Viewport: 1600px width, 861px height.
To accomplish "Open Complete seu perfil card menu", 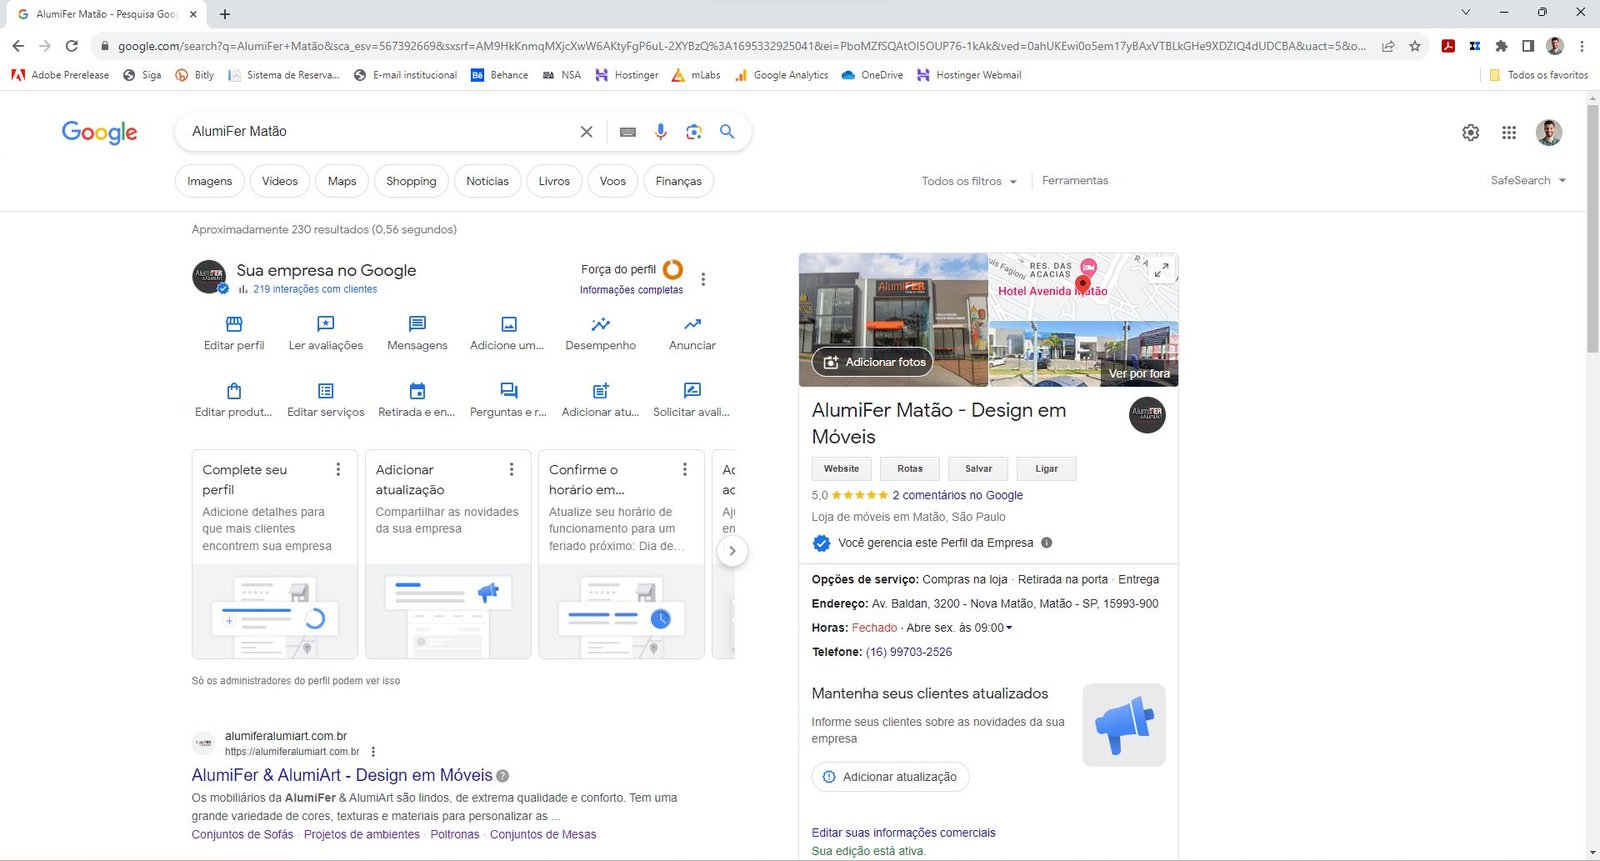I will tap(338, 469).
